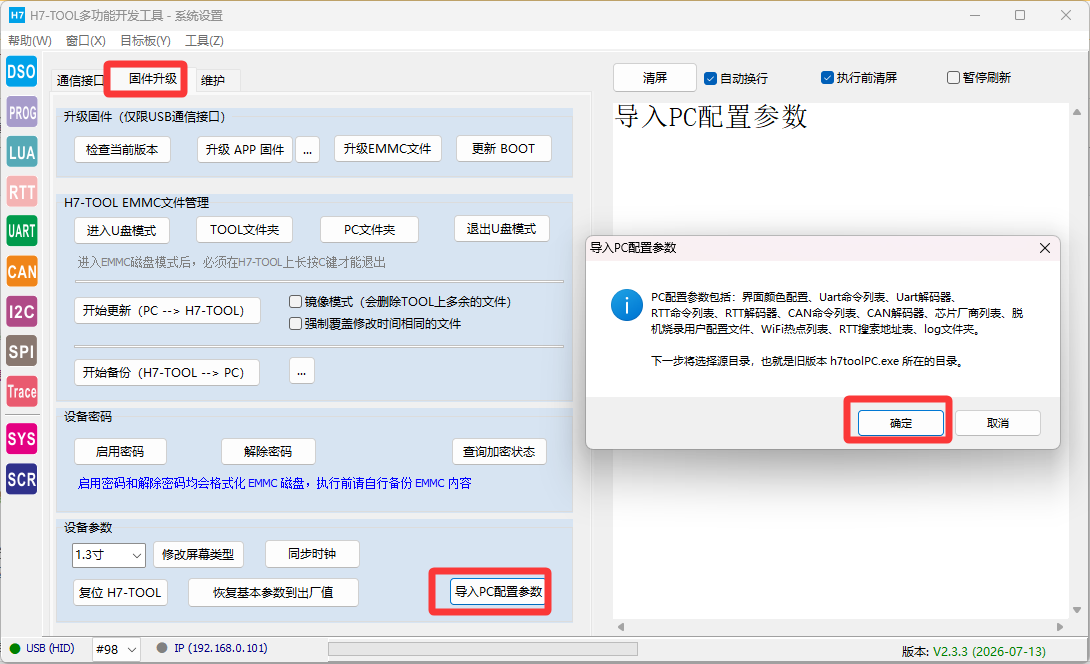The image size is (1090, 664).
Task: Enable the 暂停刷新 checkbox
Action: (x=953, y=78)
